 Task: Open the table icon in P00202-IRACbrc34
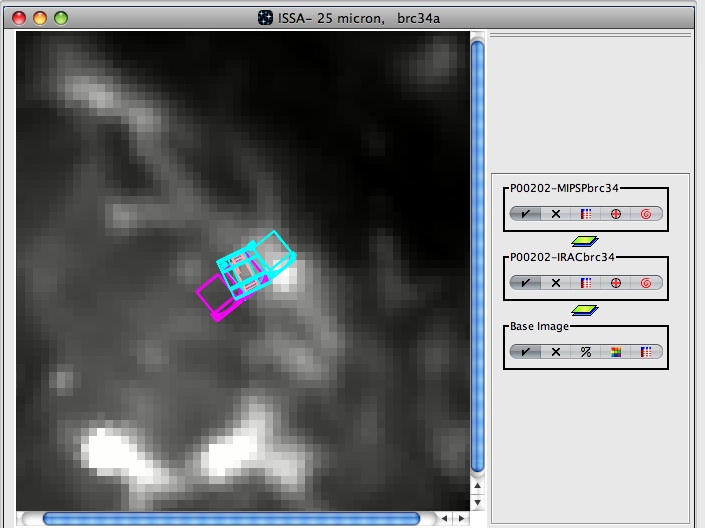tap(586, 283)
